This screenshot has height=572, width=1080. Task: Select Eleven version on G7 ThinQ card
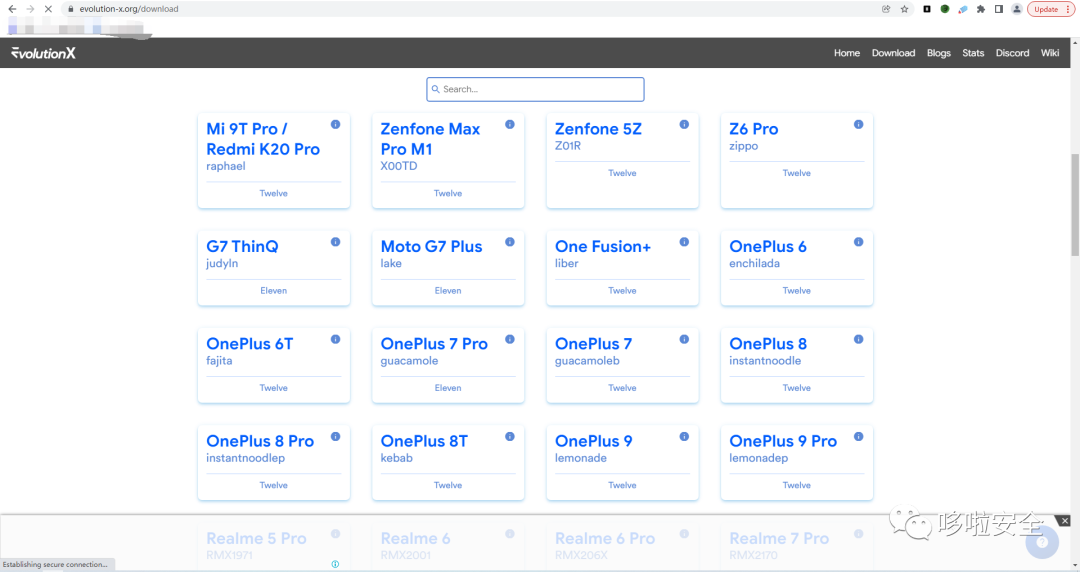tap(273, 291)
